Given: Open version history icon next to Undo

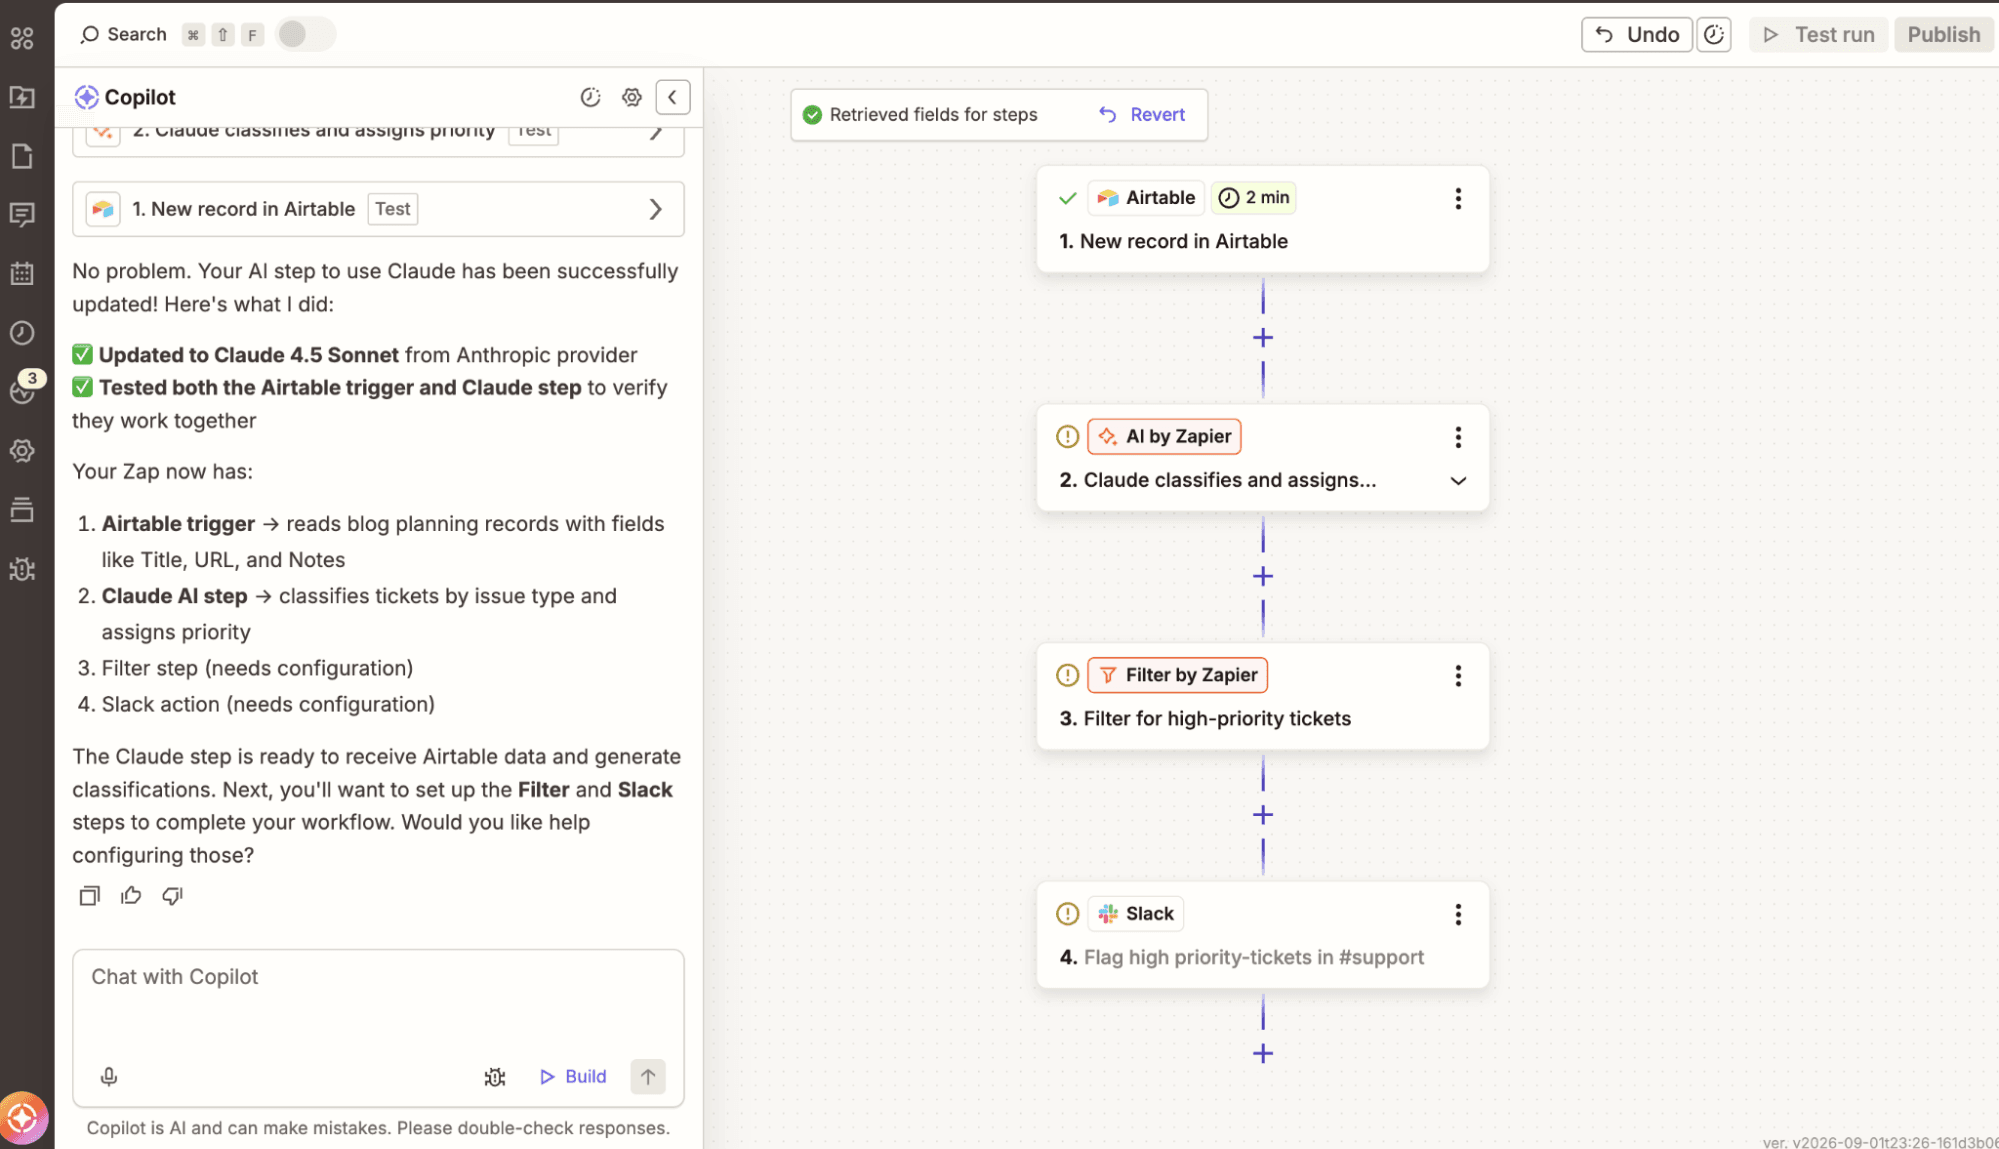Looking at the screenshot, I should click(x=1714, y=34).
